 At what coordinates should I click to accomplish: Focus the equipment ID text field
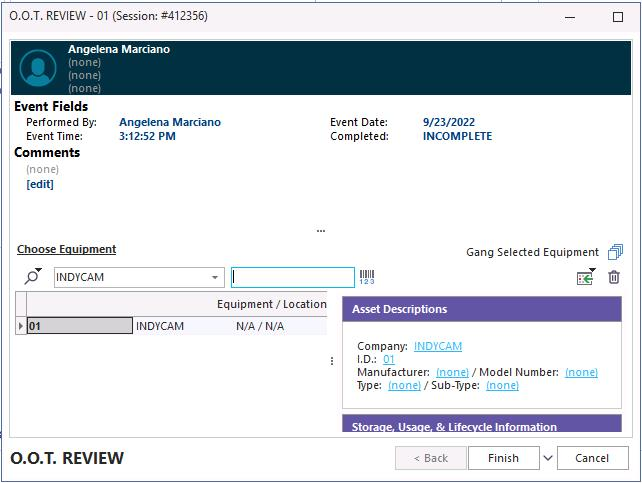tap(293, 277)
